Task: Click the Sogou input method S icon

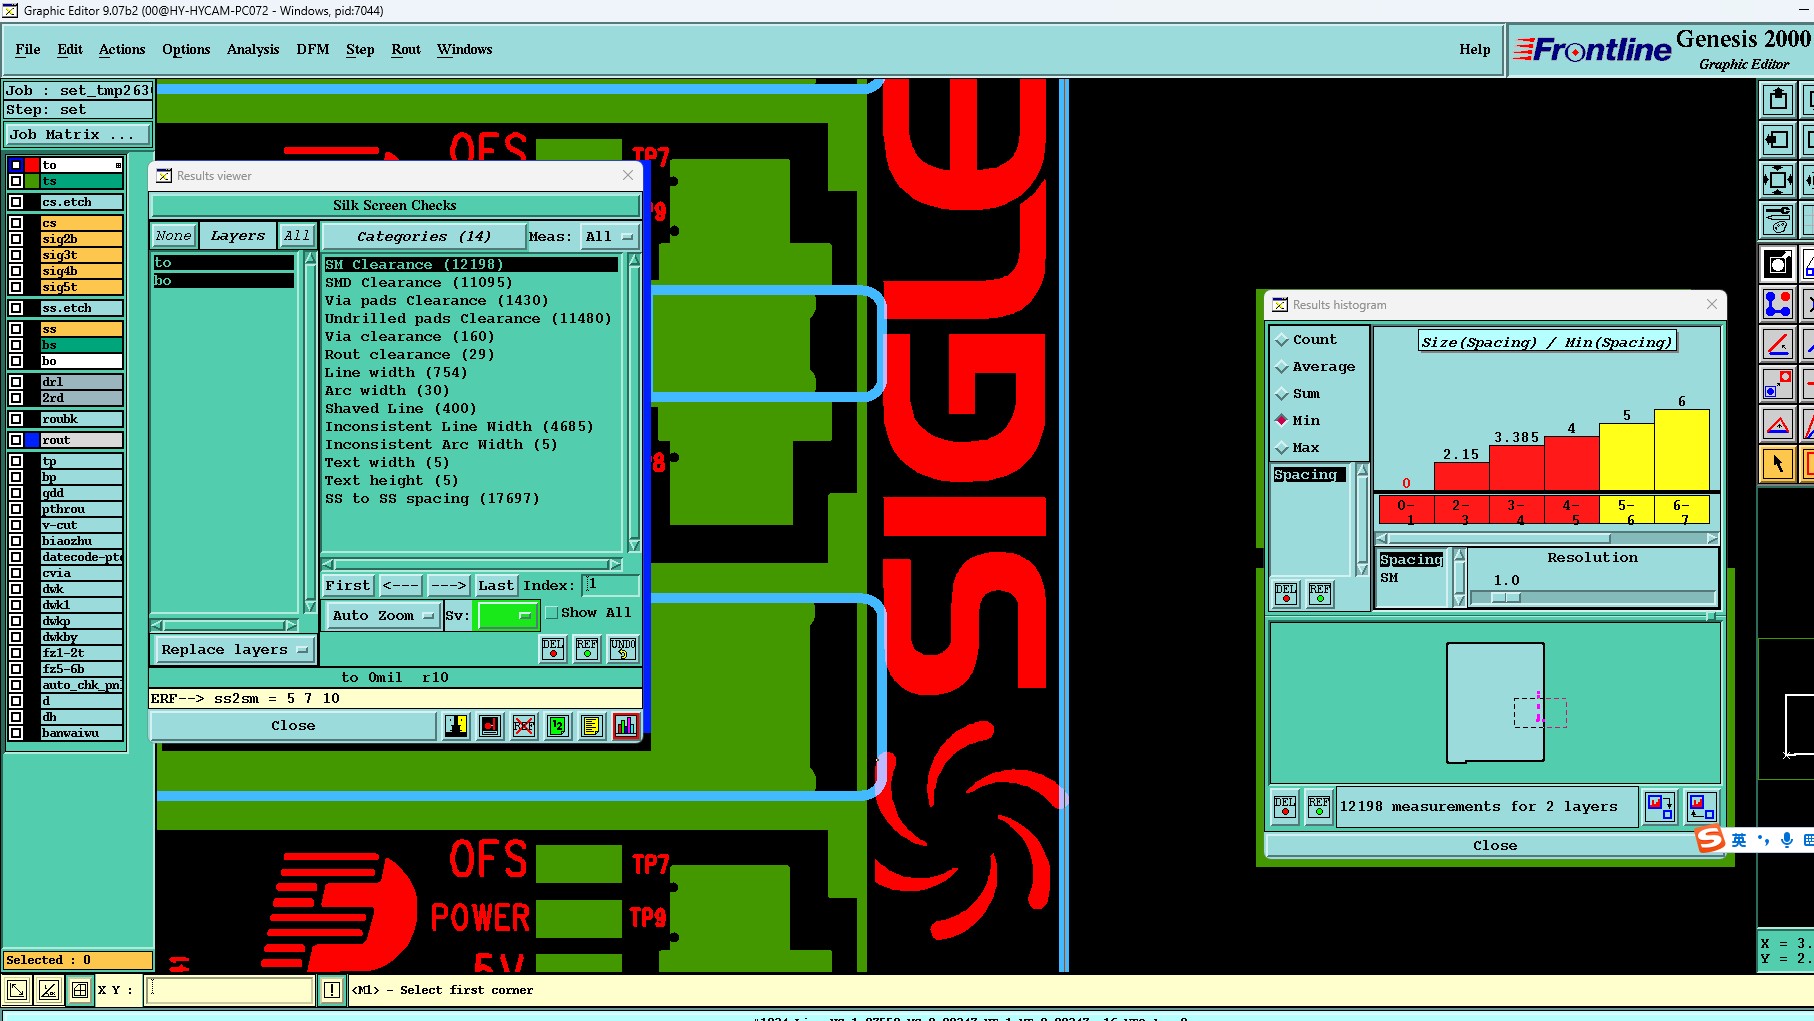Action: click(x=1710, y=839)
